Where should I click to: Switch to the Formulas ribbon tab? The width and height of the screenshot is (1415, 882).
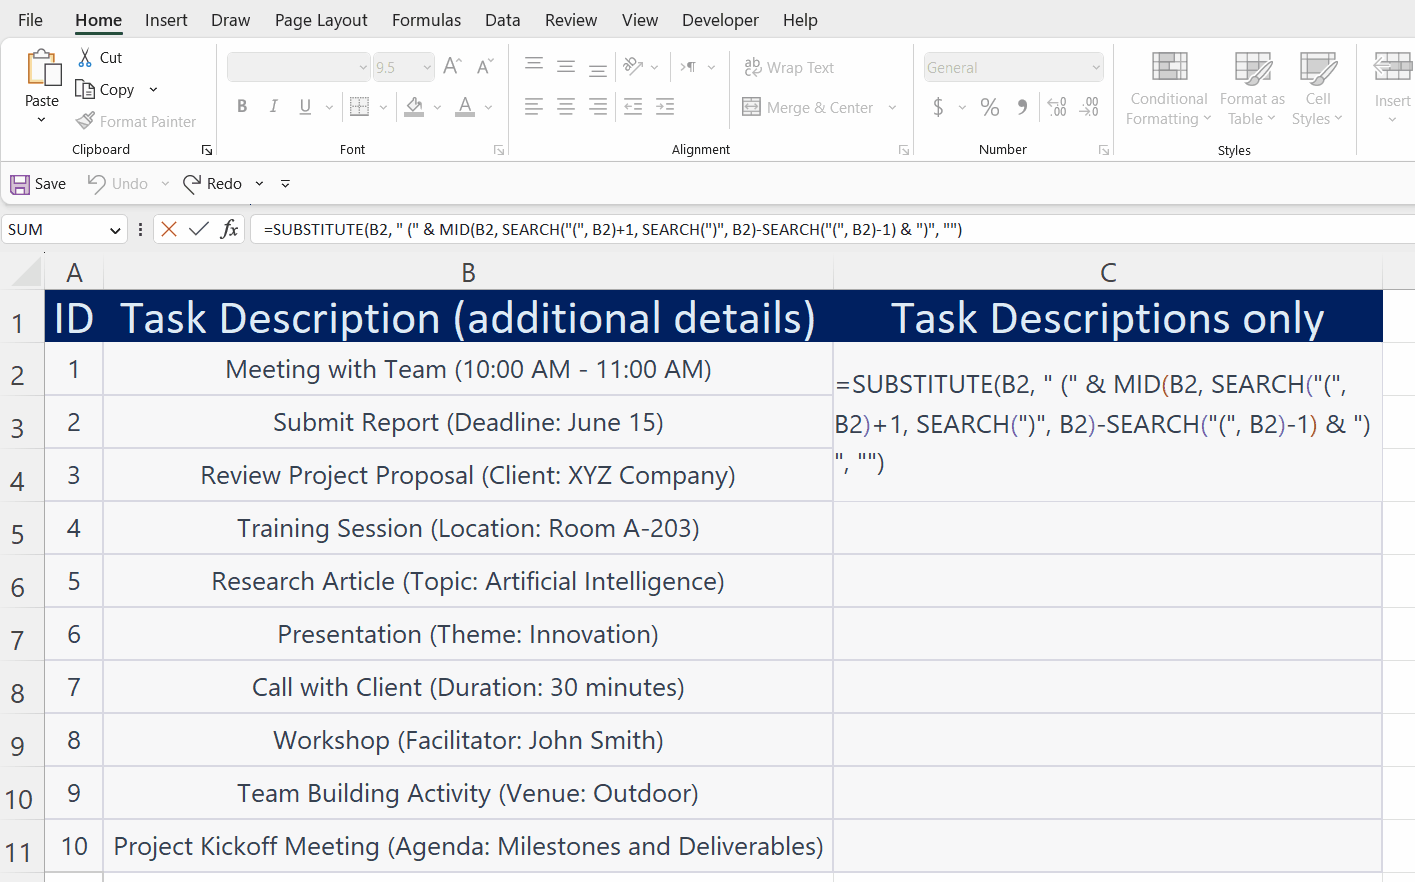426,19
